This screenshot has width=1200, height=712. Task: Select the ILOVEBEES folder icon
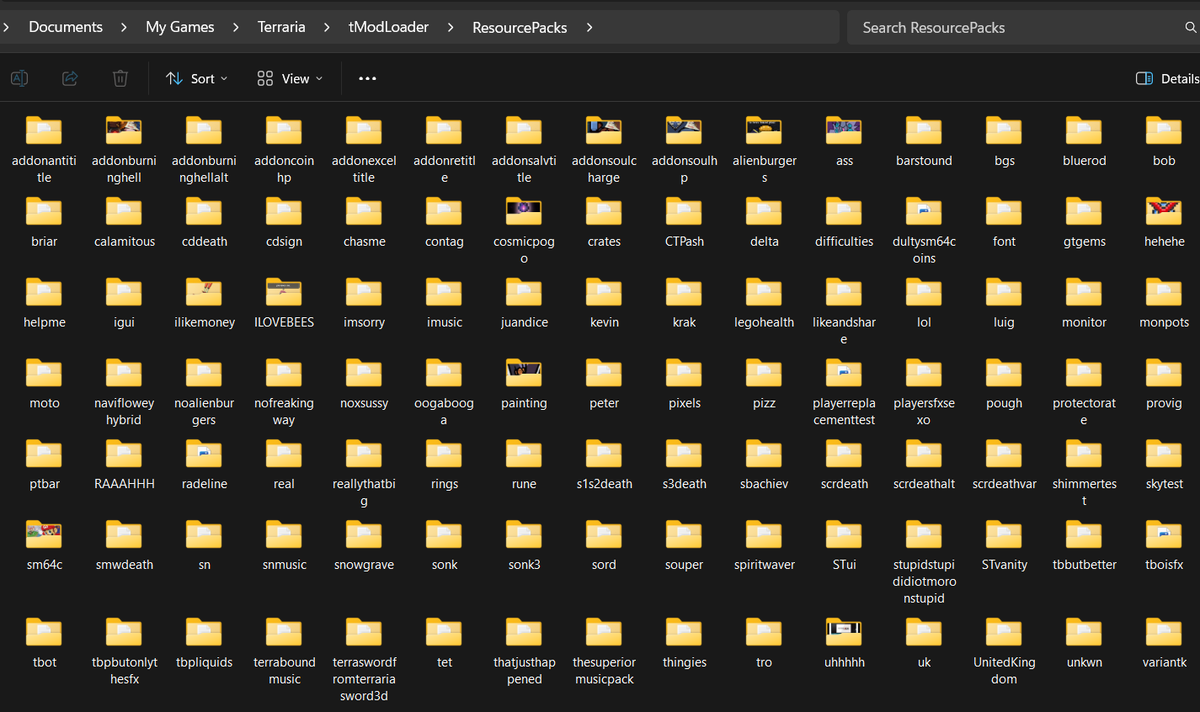click(x=284, y=292)
